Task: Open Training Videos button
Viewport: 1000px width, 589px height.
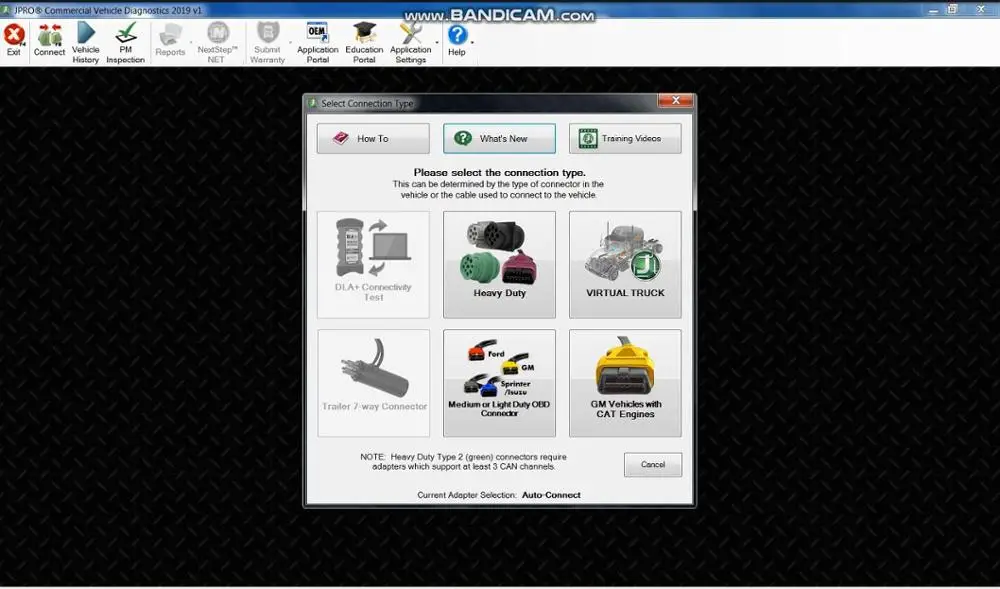Action: pos(625,138)
